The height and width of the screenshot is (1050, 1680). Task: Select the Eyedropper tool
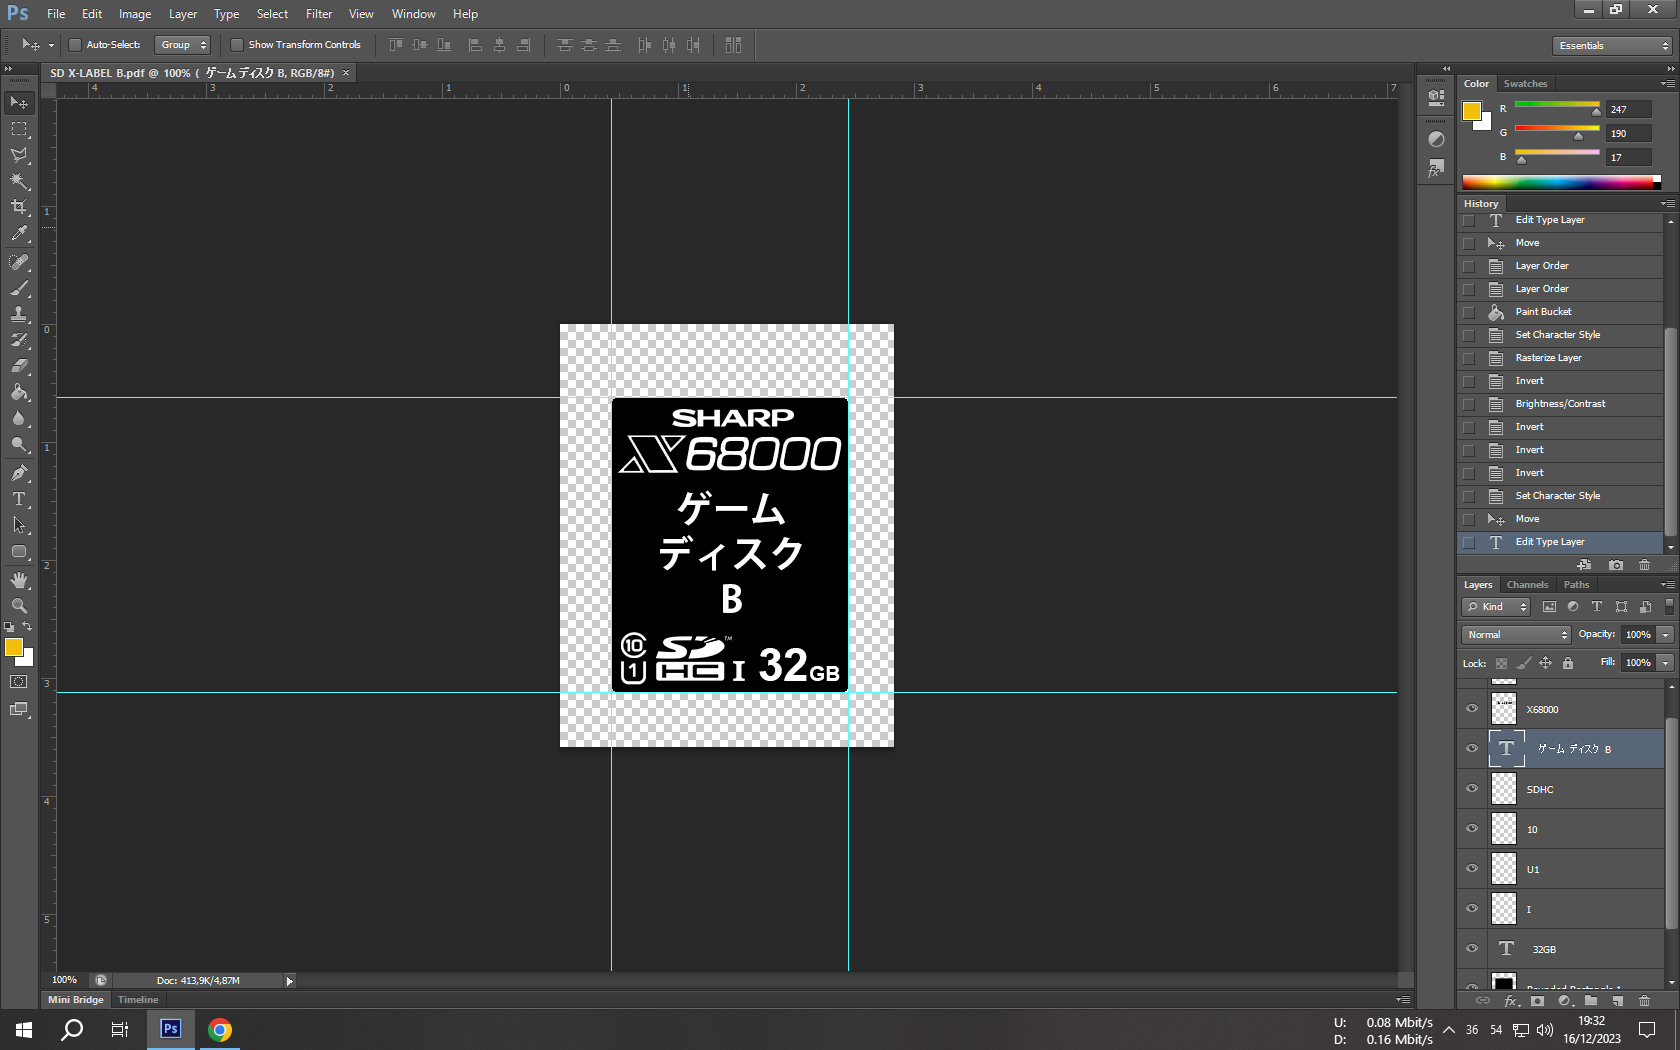click(19, 233)
